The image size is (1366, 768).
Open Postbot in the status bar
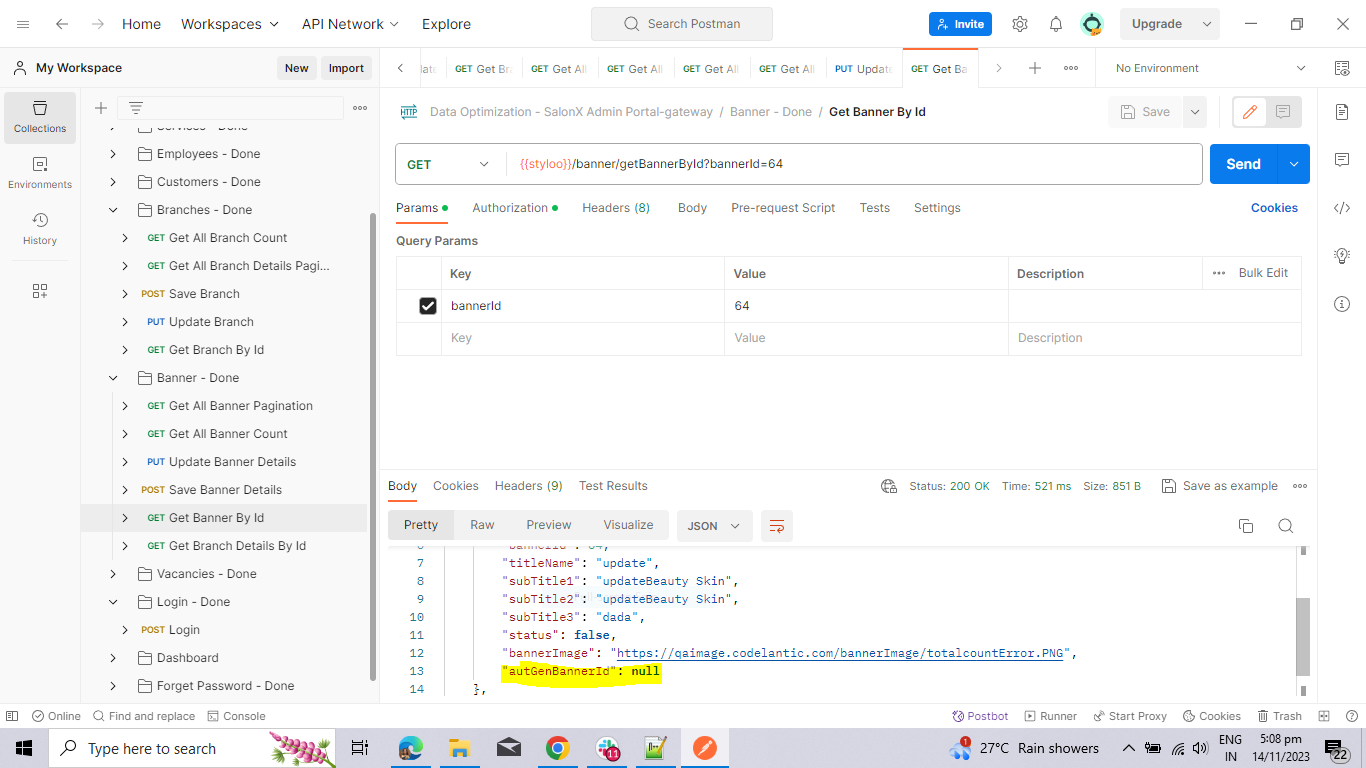pyautogui.click(x=980, y=716)
